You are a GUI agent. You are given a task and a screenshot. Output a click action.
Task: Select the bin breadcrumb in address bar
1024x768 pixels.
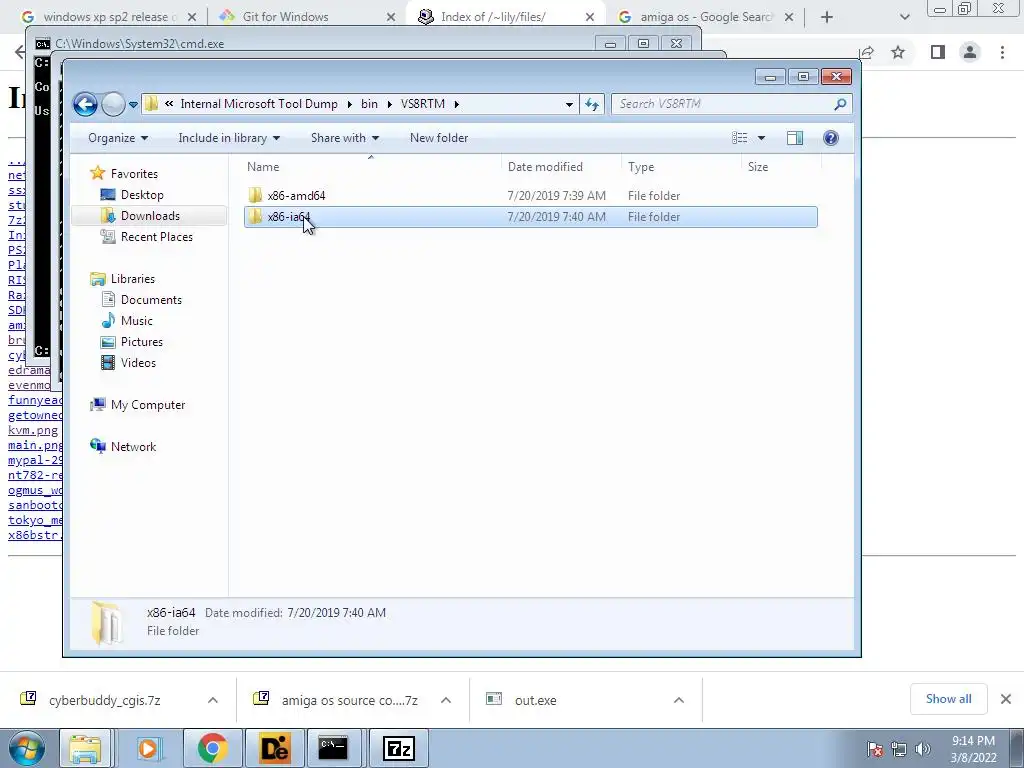(x=369, y=104)
